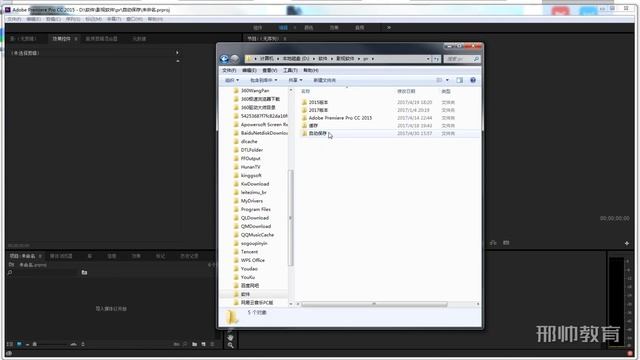The image size is (640, 360).
Task: Click the create-bin-from-search icon
Action: 84,272
